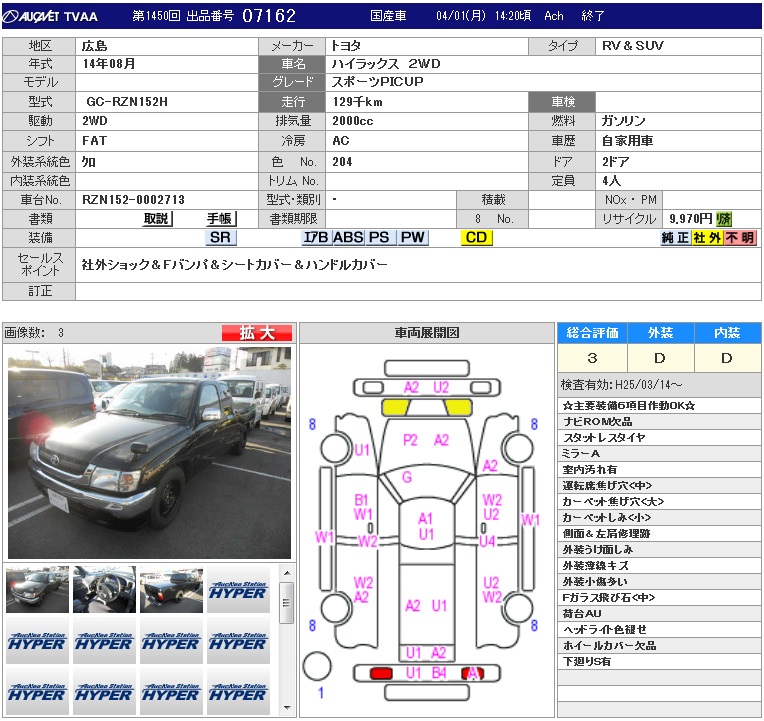764x721 pixels.
Task: Click the red 拡大 enlarge button
Action: [x=256, y=333]
